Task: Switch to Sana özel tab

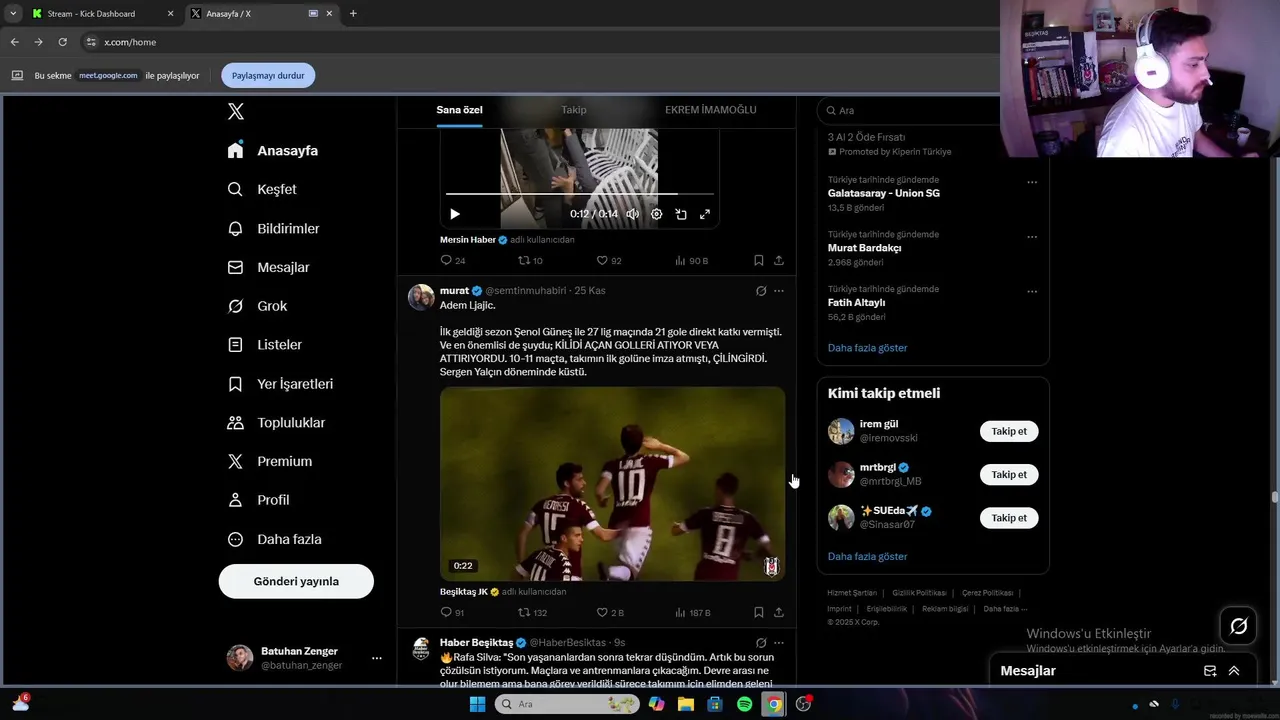Action: tap(459, 110)
